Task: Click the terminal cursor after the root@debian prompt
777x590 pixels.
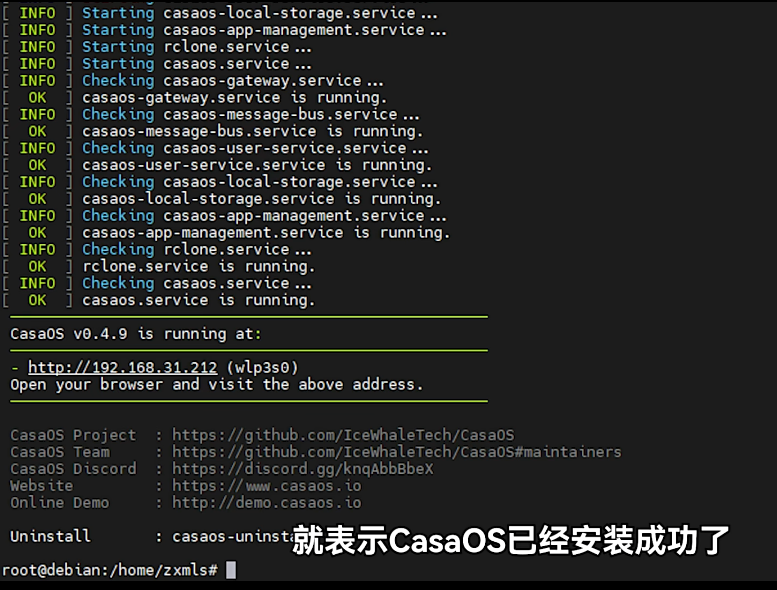Action: coord(231,570)
